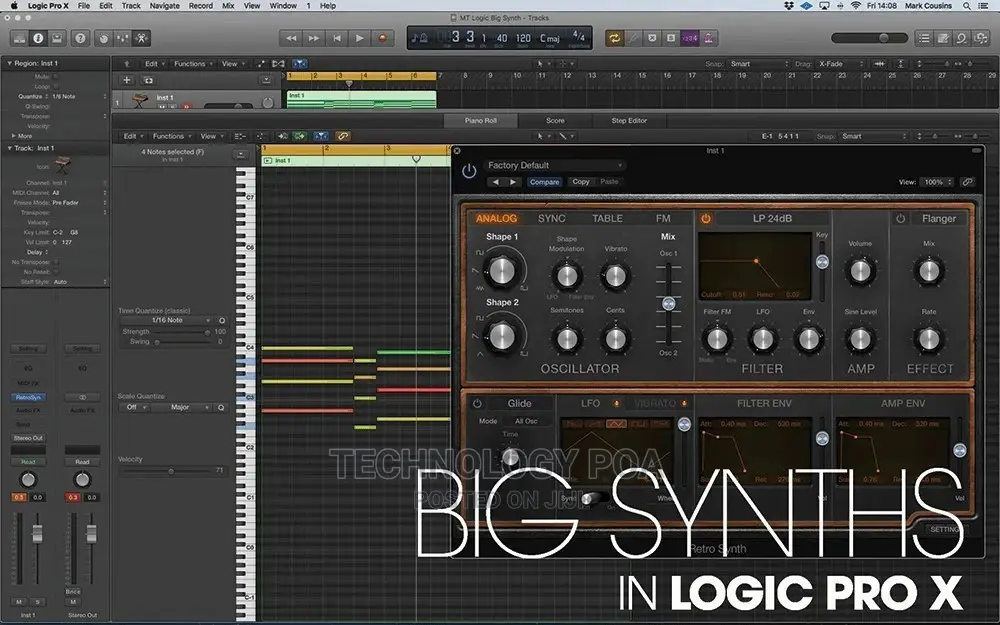Click the Wi-Fi status icon
1000x625 pixels.
click(855, 6)
